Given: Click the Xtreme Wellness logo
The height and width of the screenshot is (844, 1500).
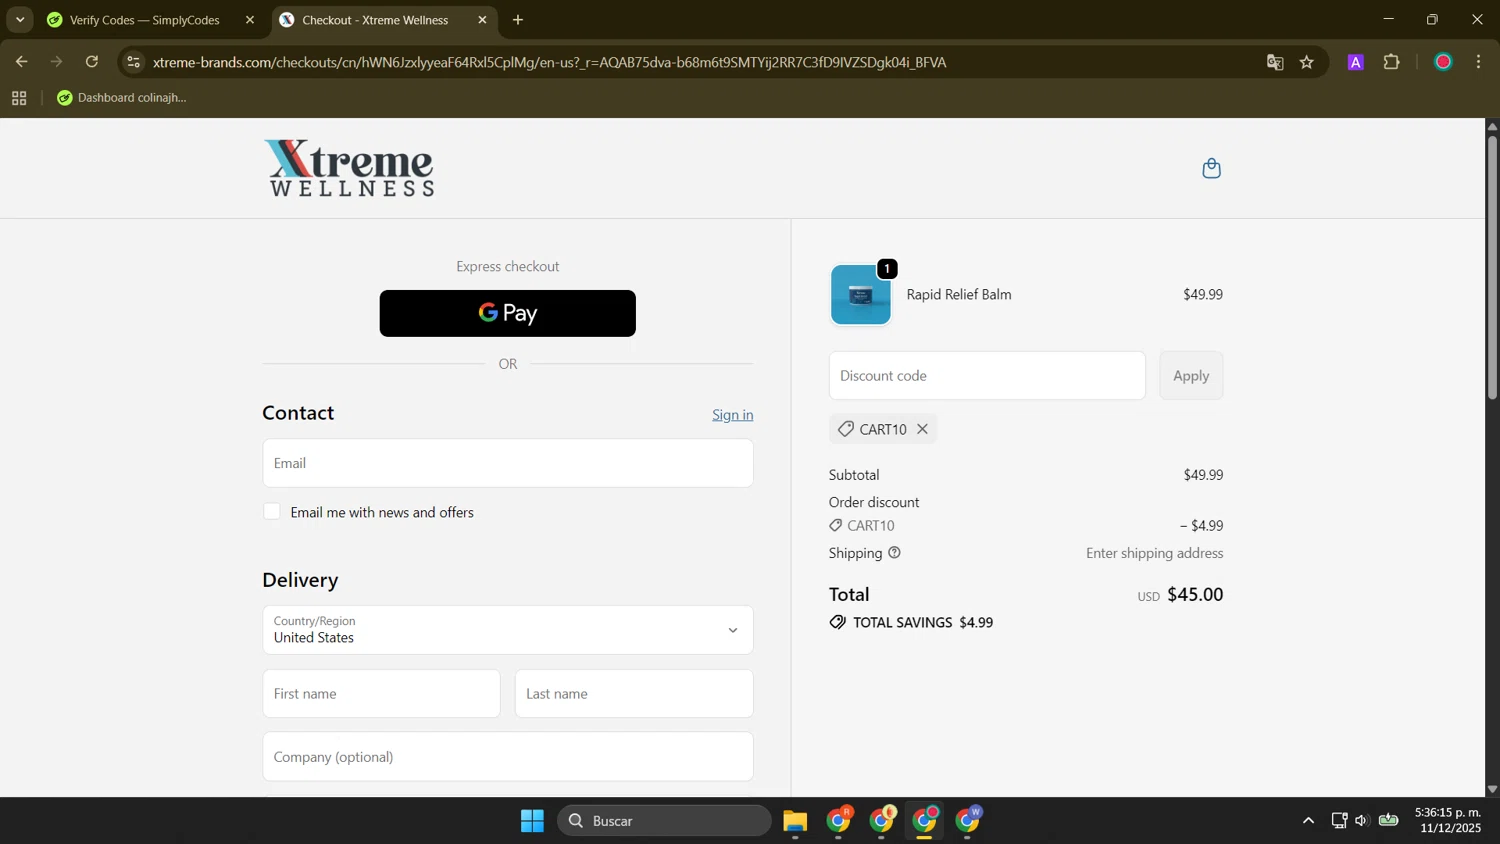Looking at the screenshot, I should [350, 168].
